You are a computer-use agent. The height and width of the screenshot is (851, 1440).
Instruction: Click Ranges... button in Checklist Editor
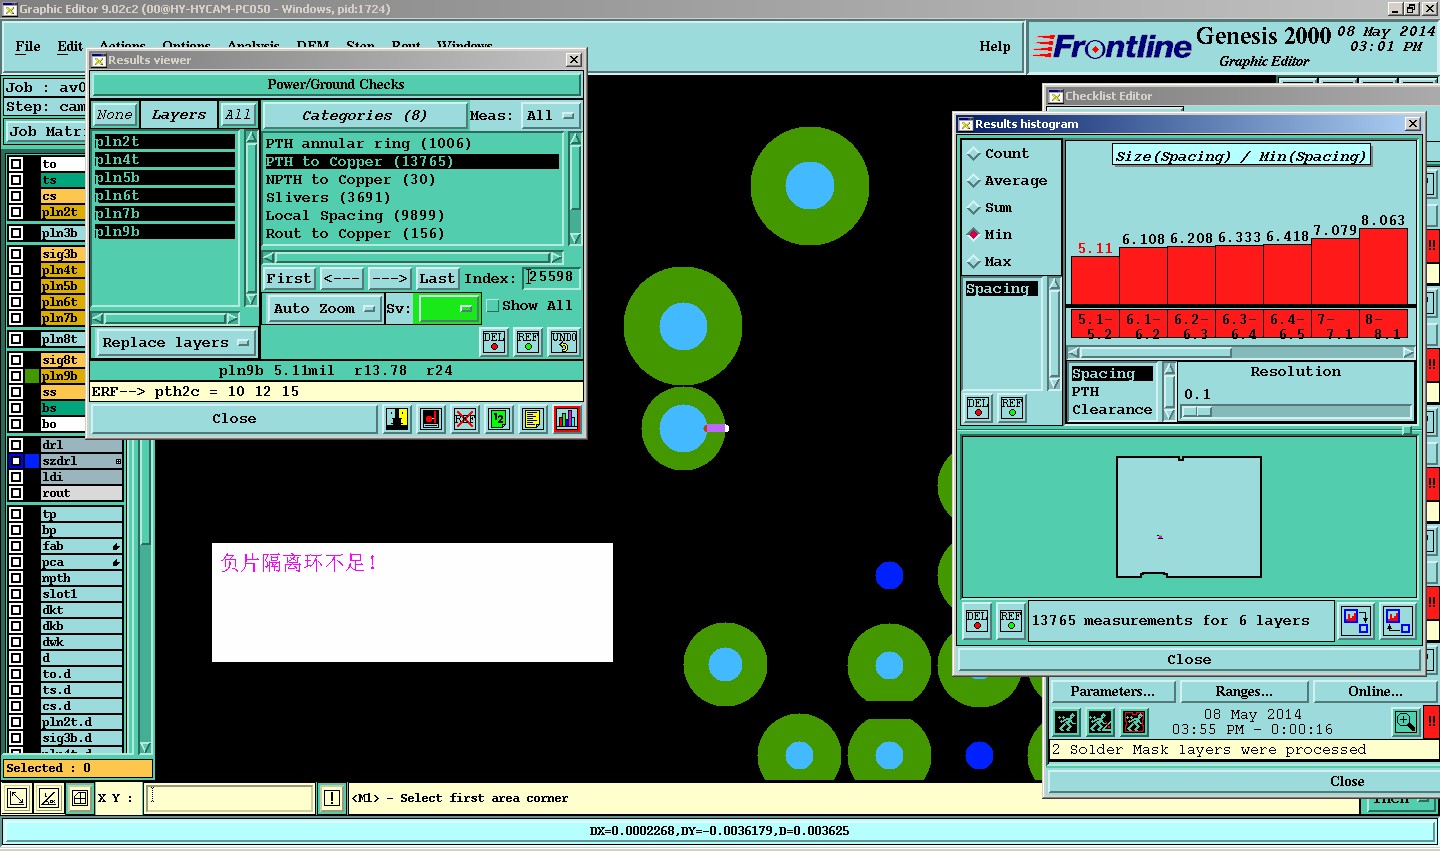(1244, 692)
